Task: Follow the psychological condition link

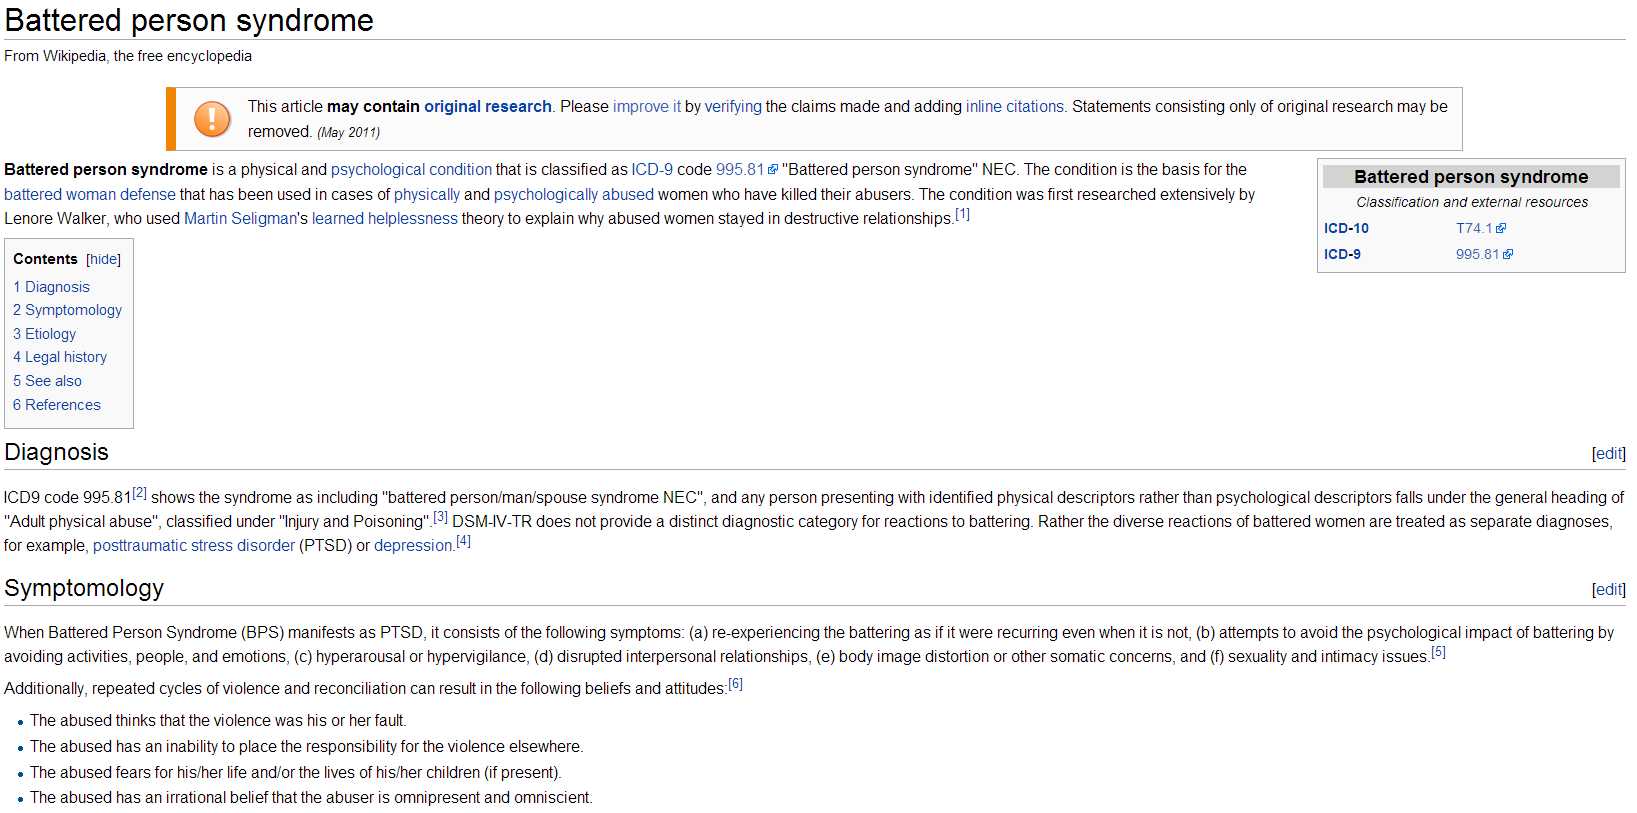Action: pyautogui.click(x=411, y=170)
